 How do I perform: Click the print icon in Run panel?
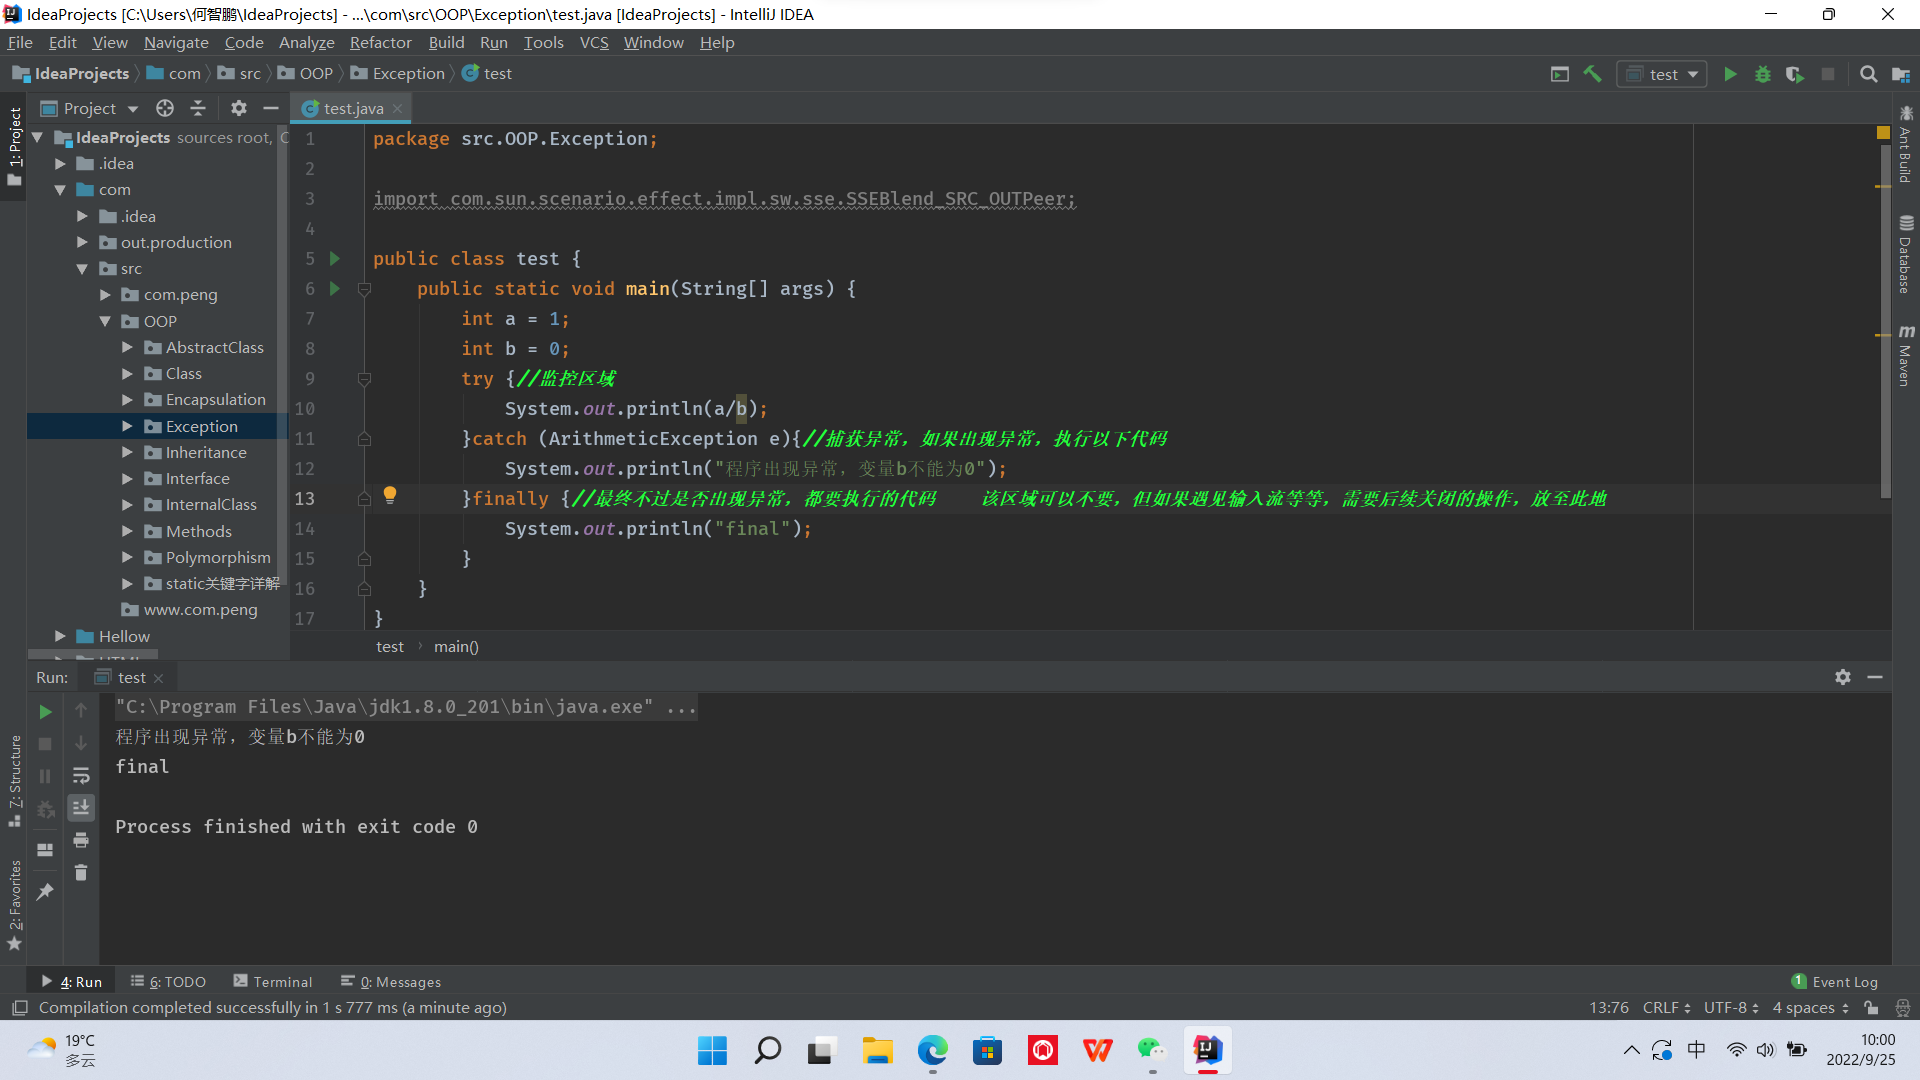[x=81, y=840]
